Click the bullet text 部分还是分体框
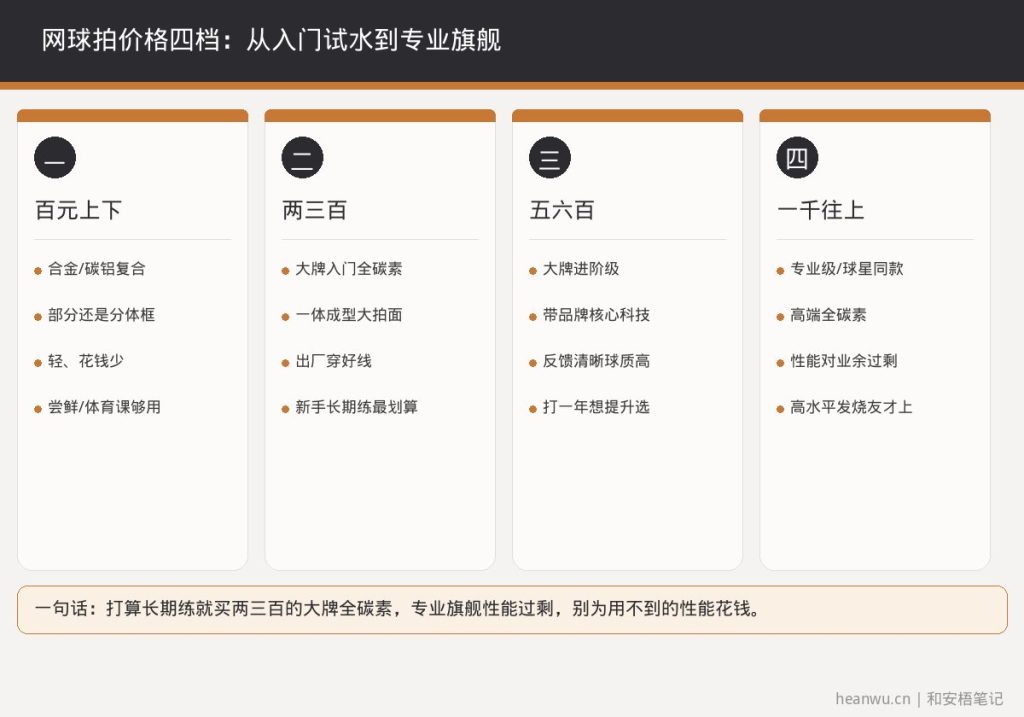Image resolution: width=1024 pixels, height=717 pixels. point(101,315)
